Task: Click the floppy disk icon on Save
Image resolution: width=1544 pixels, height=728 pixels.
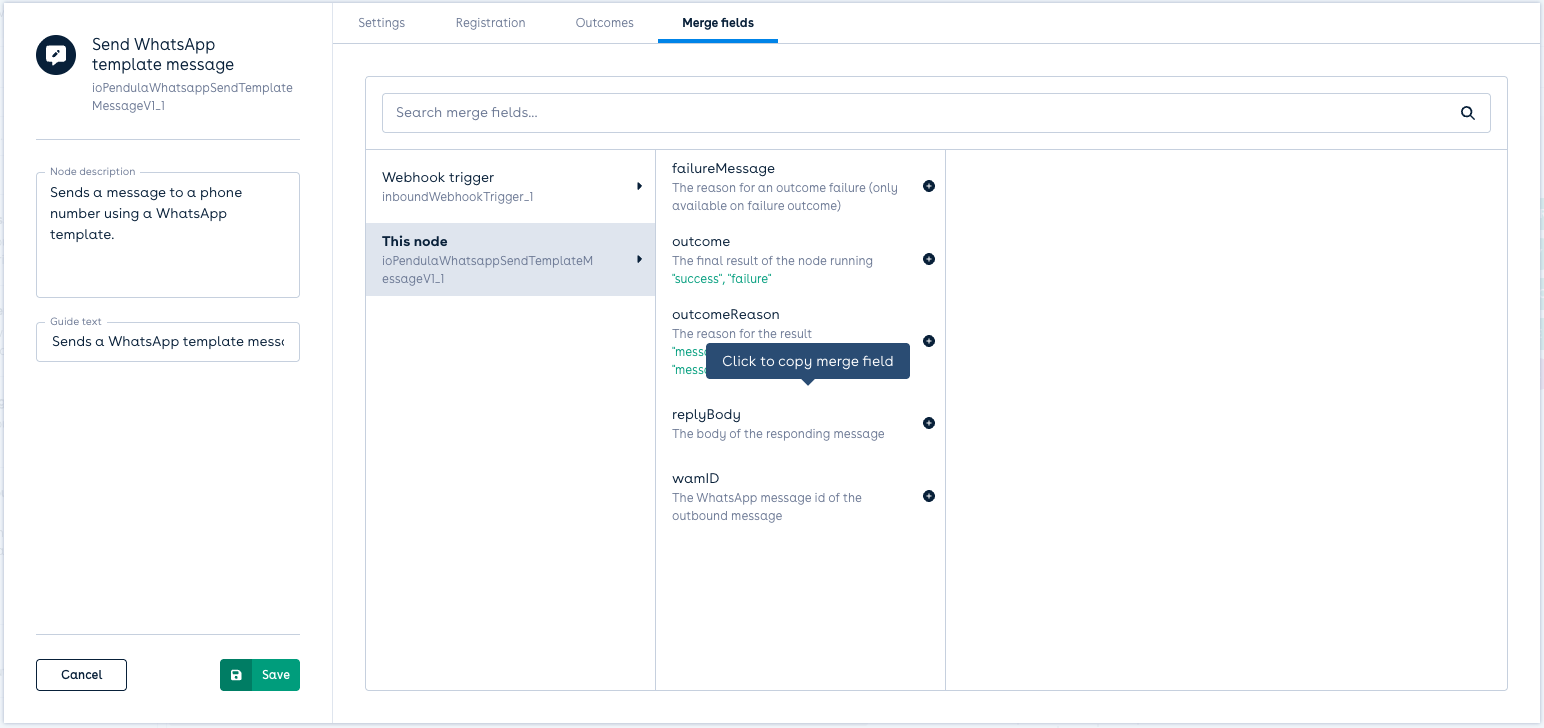Action: coord(236,675)
